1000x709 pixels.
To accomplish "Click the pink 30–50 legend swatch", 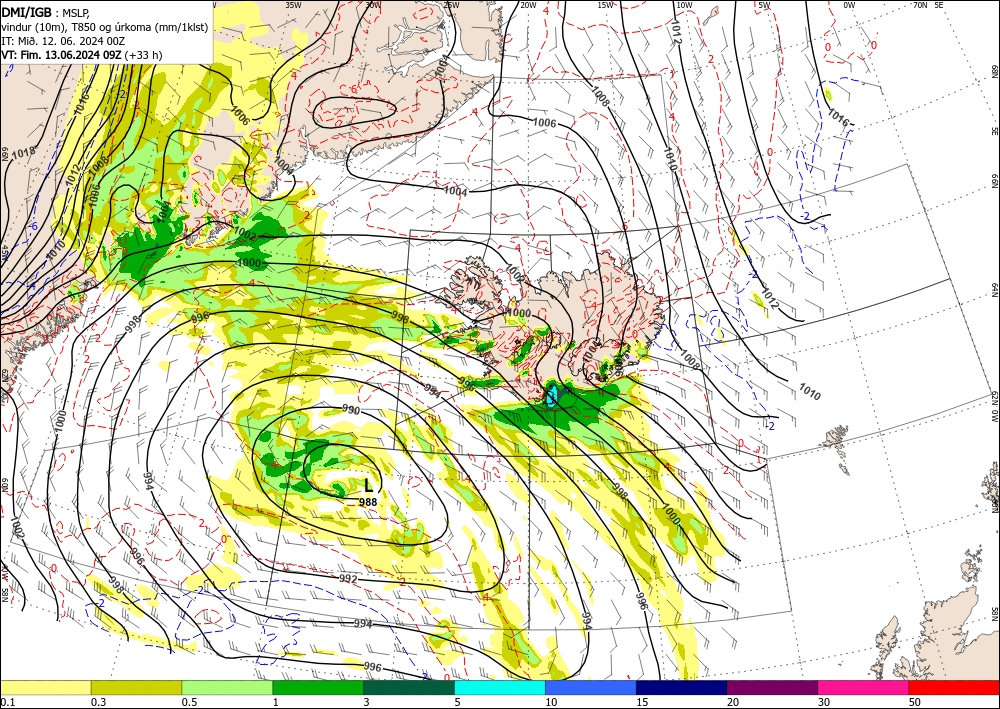I will click(864, 687).
